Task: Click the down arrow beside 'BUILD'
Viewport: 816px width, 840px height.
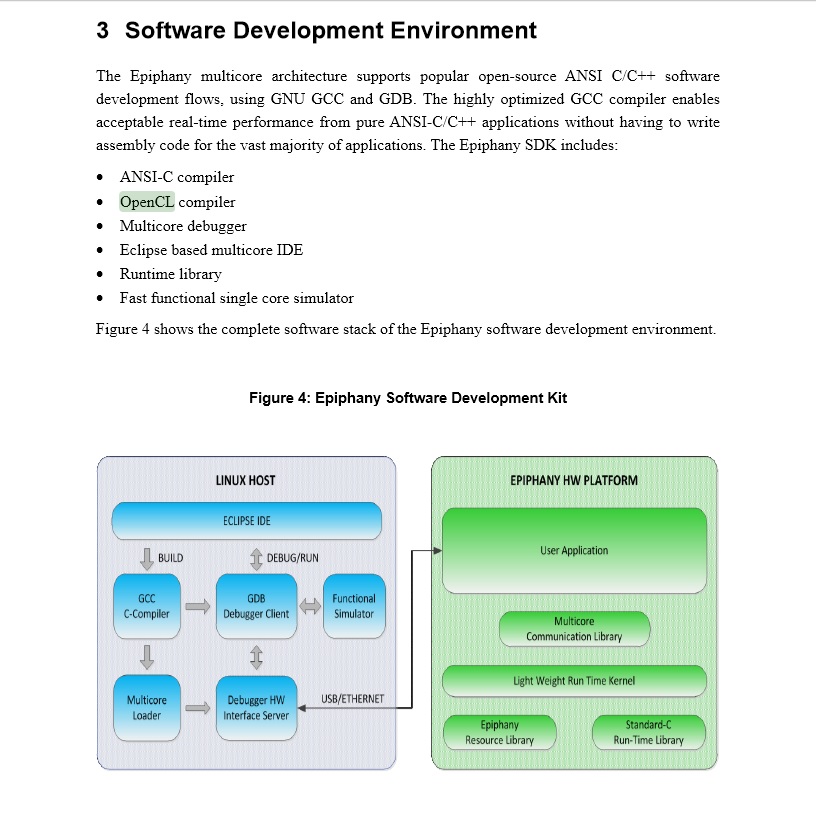Action: tap(147, 559)
